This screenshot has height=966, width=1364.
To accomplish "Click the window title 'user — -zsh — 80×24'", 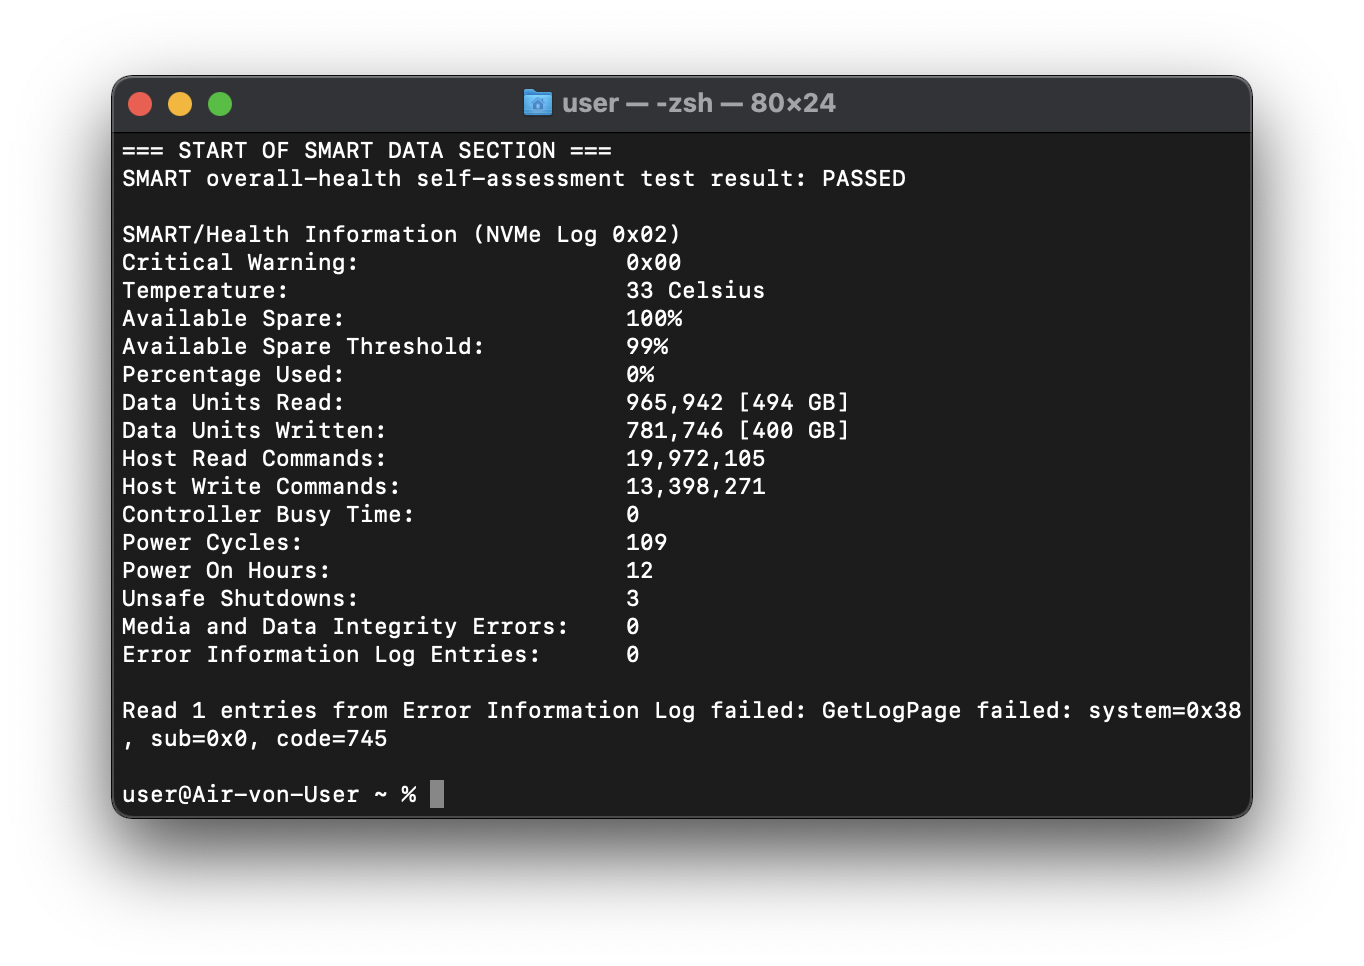I will pyautogui.click(x=698, y=103).
